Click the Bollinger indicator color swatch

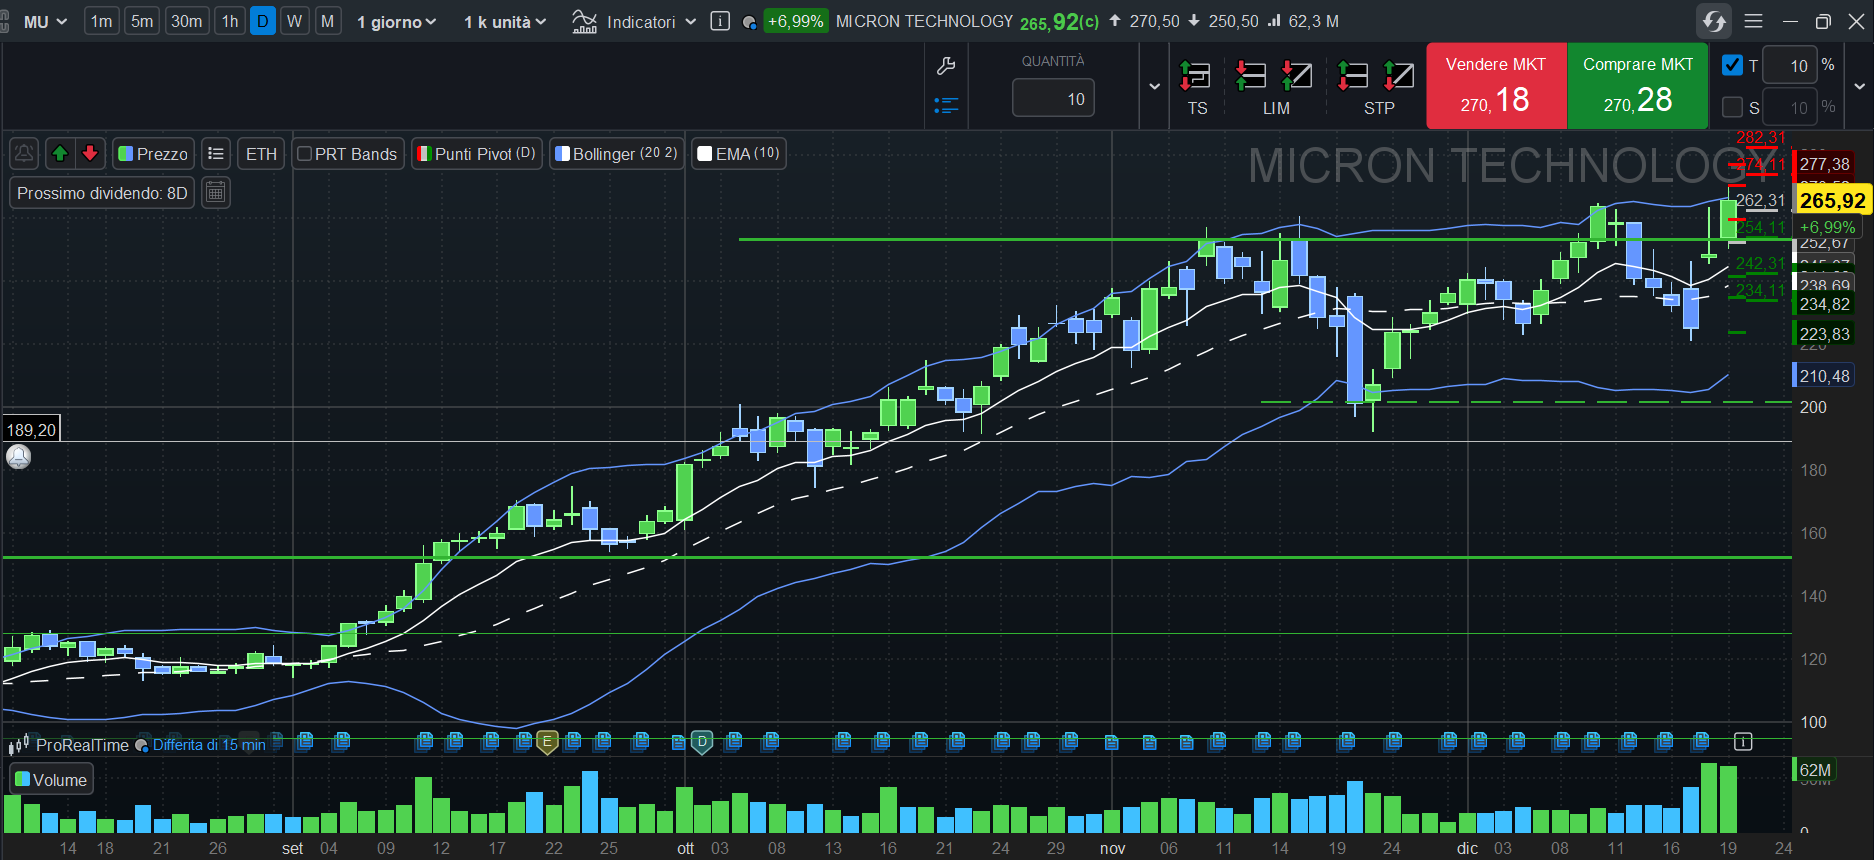tap(563, 154)
